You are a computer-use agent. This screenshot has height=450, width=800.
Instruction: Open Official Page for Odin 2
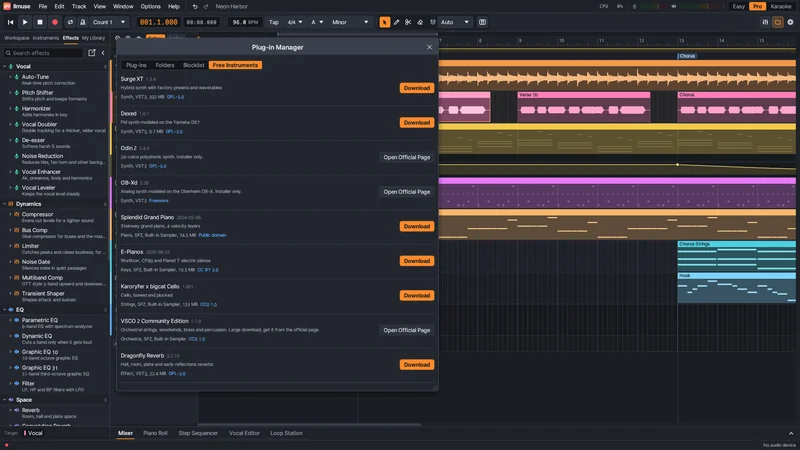(x=407, y=158)
